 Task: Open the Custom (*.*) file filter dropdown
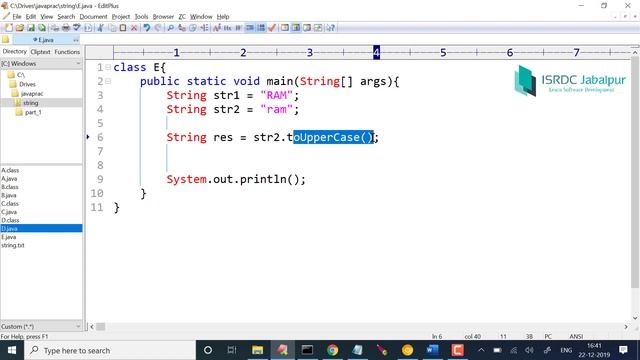pyautogui.click(x=41, y=327)
